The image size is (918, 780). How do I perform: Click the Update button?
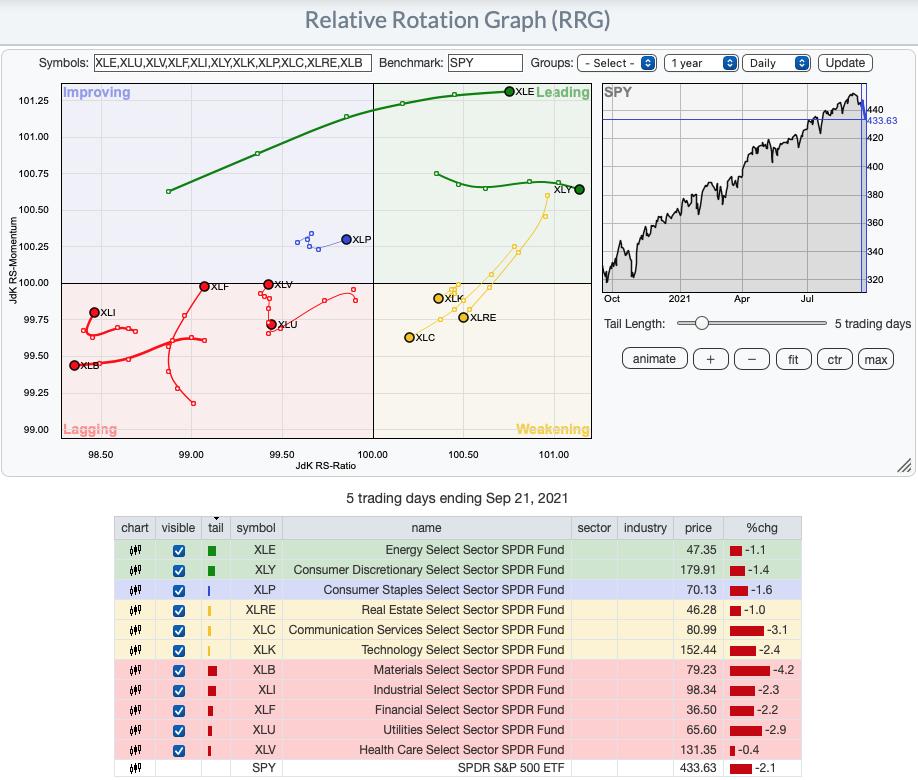point(845,63)
